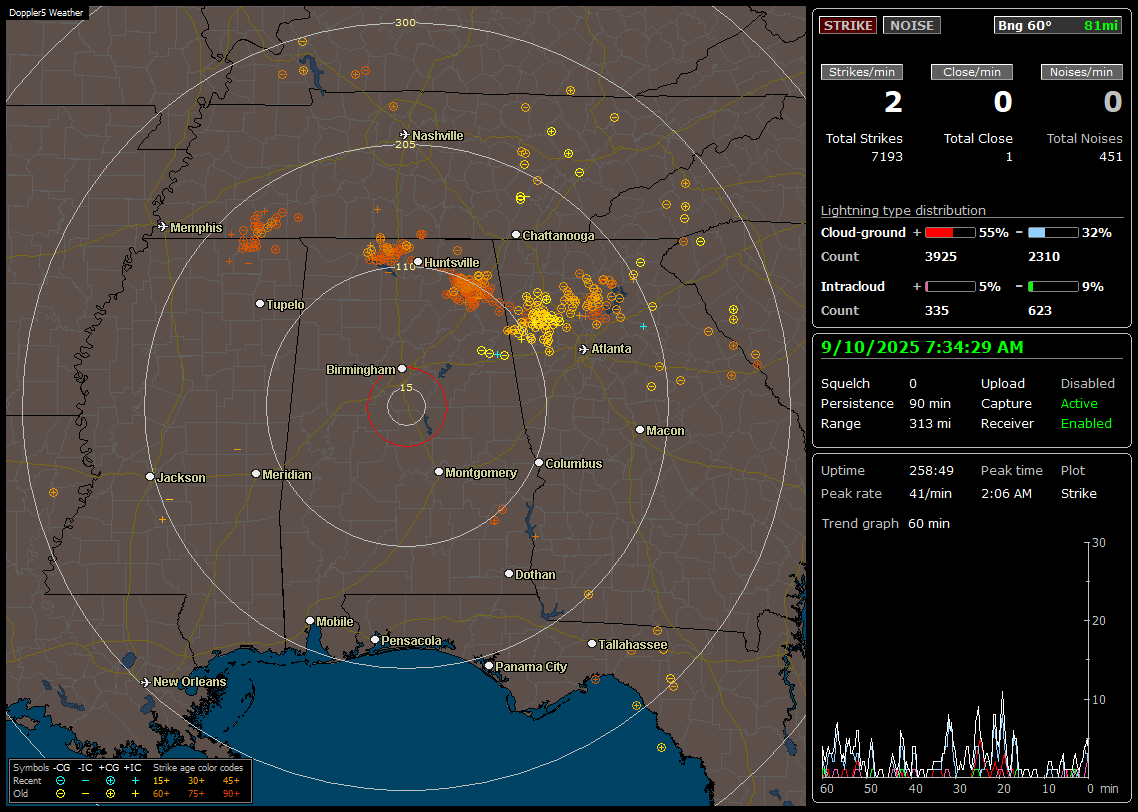Screen dimensions: 1138x812
Task: Click the Peak time value 2:06 AM
Action: click(x=1006, y=493)
